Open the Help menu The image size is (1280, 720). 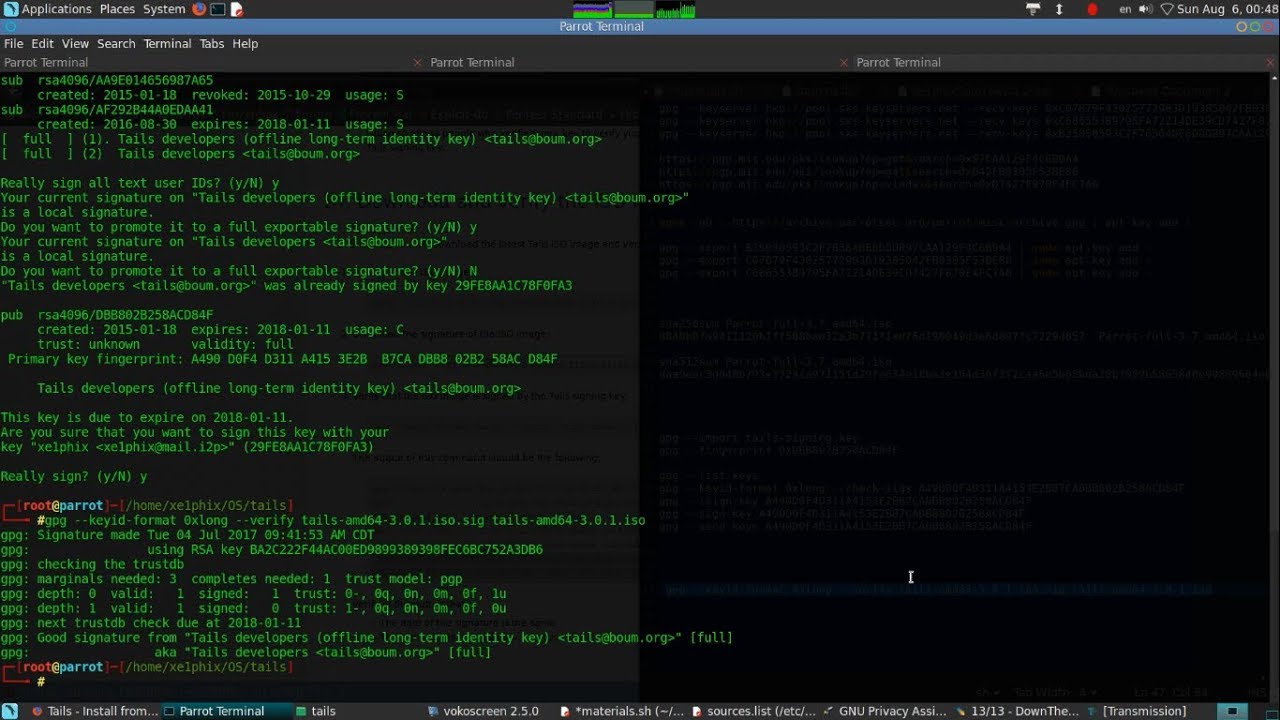click(x=245, y=44)
